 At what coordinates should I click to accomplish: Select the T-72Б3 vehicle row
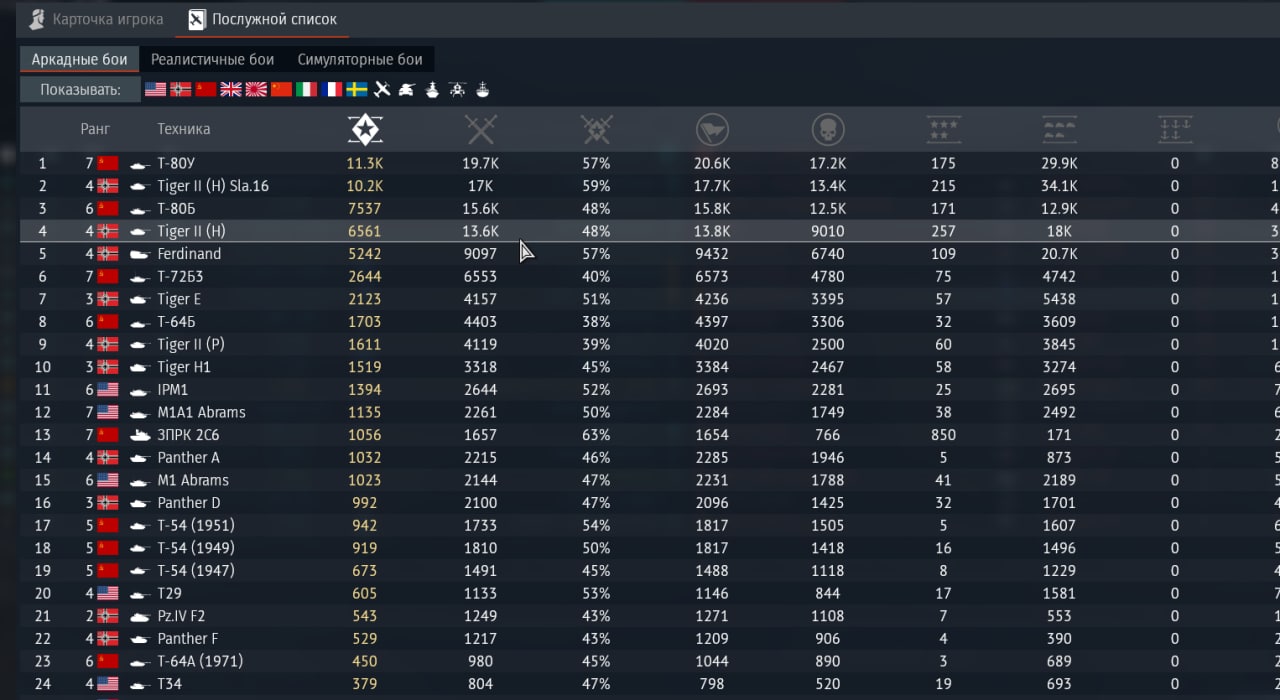pyautogui.click(x=650, y=276)
